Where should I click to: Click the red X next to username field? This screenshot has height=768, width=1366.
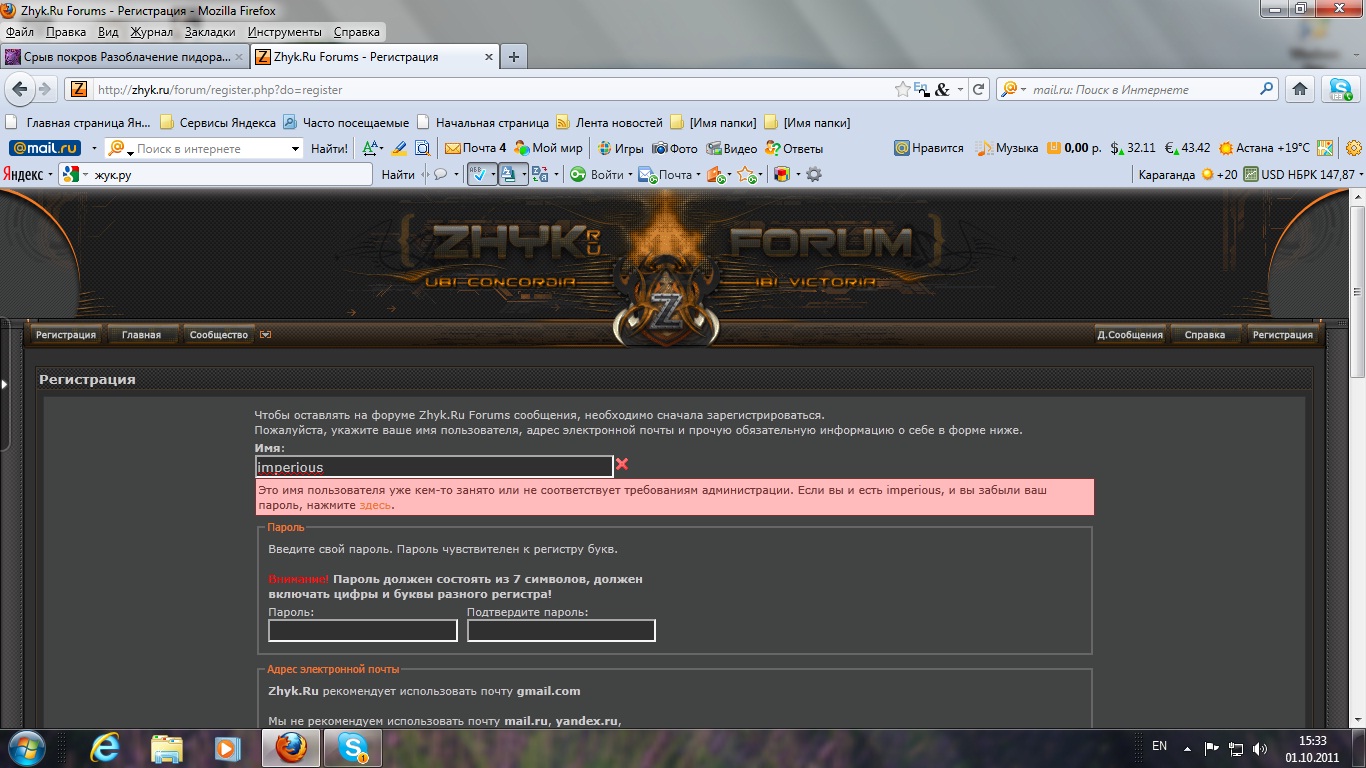[x=622, y=464]
